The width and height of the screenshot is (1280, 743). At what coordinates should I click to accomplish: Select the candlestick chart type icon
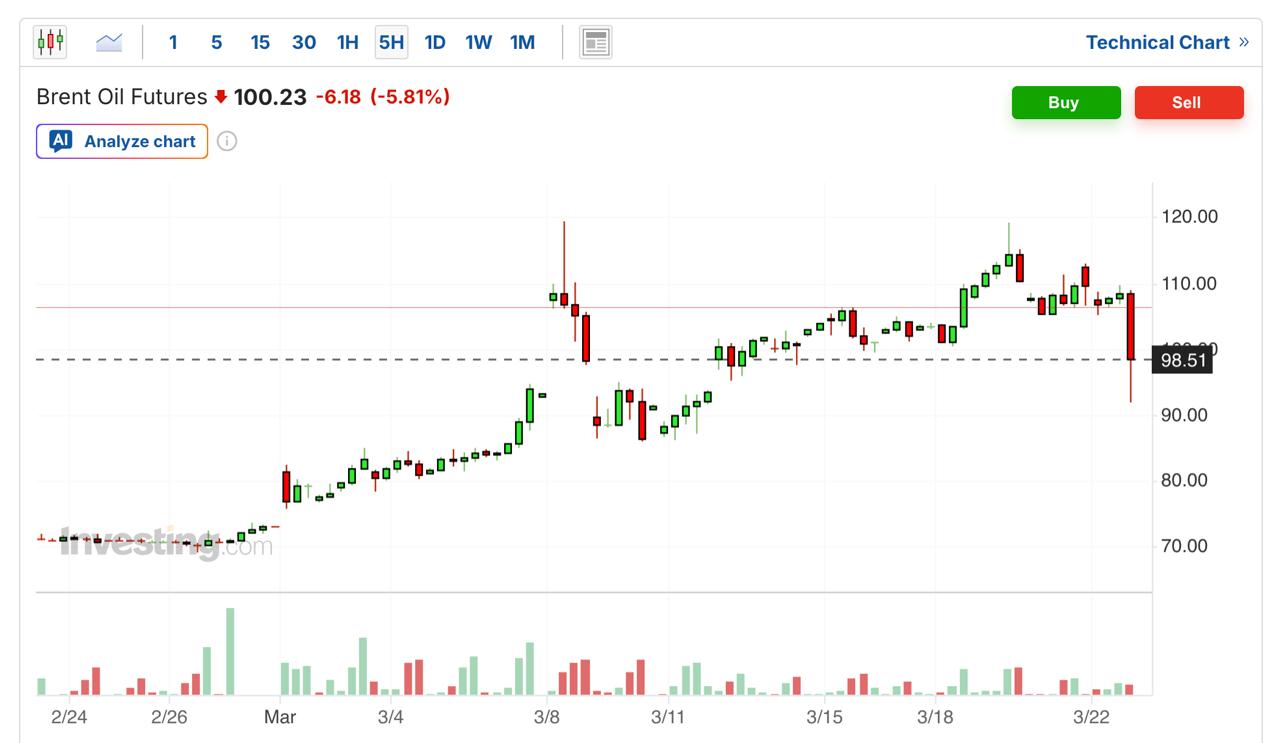[50, 42]
